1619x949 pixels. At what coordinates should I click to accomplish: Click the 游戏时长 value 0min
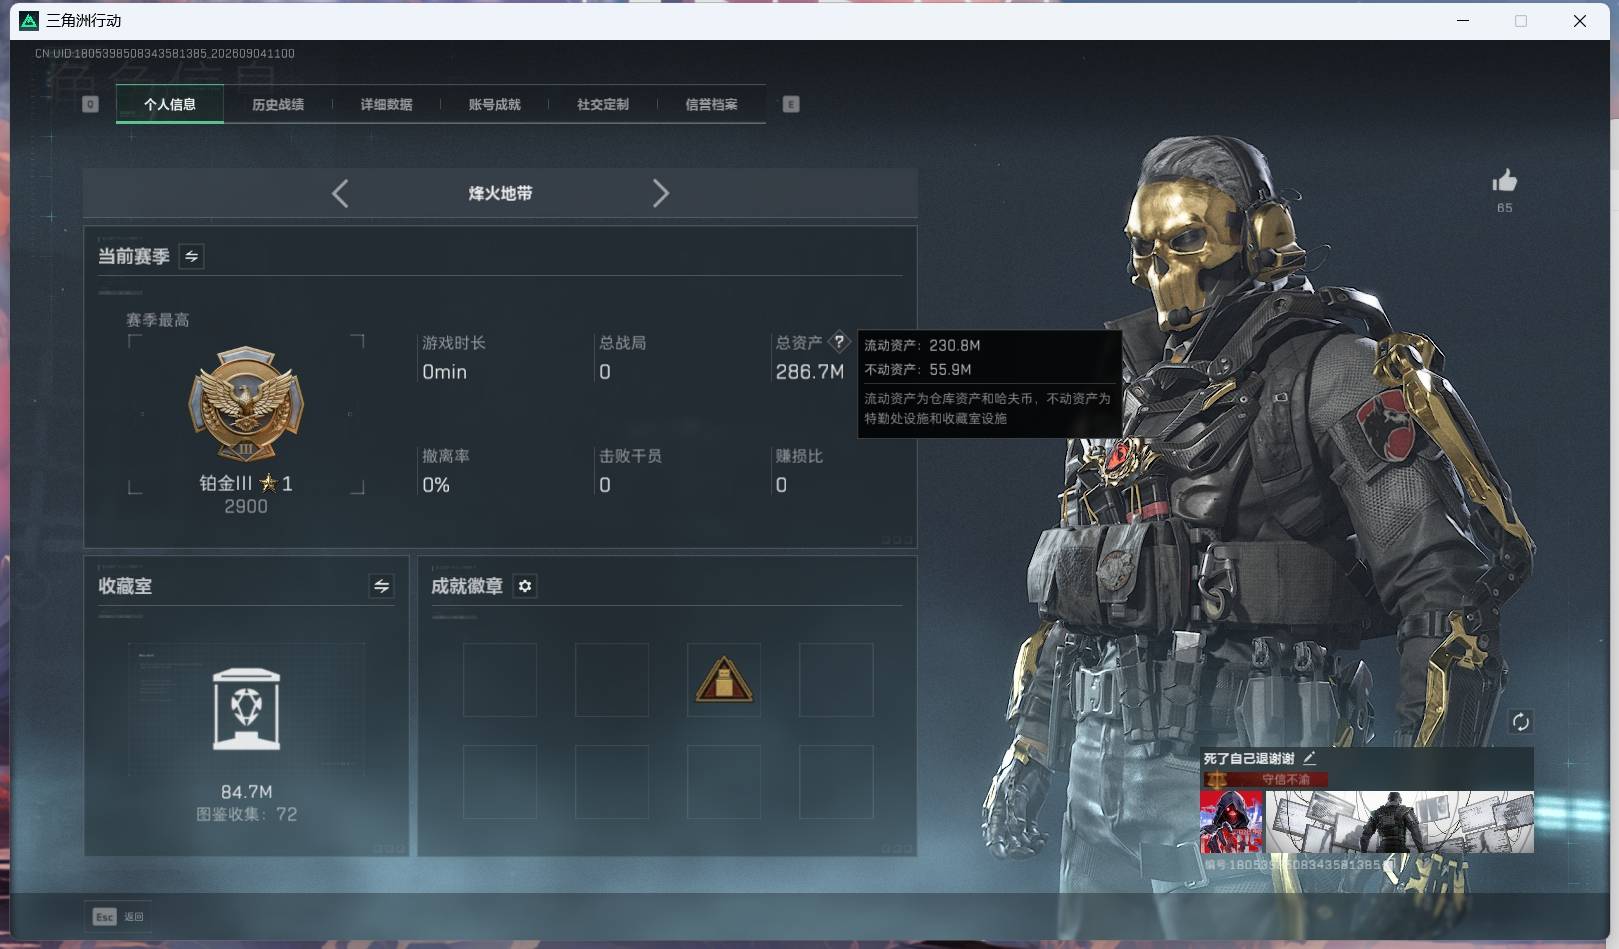click(444, 372)
